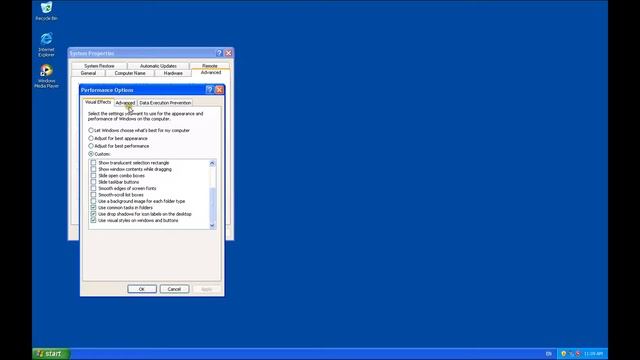640x360 pixels.
Task: Click the red shield tray icon
Action: (x=578, y=354)
